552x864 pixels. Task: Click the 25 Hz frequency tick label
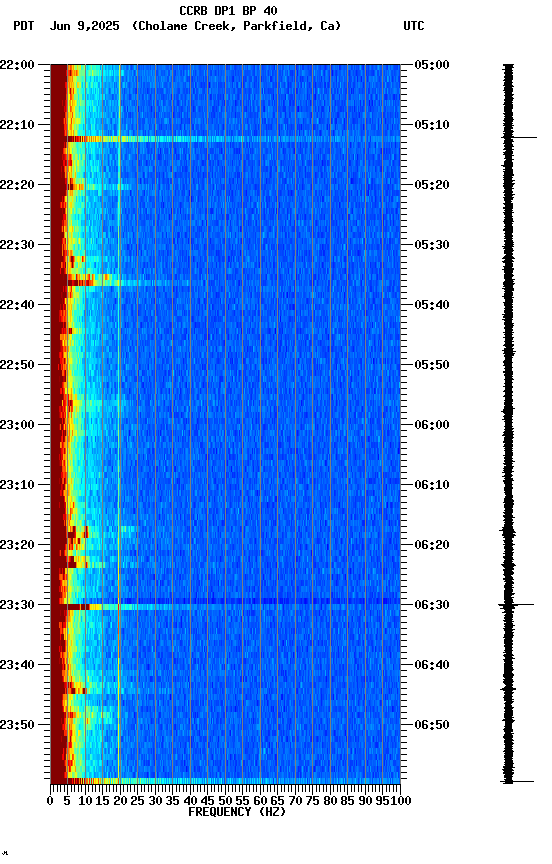click(137, 801)
